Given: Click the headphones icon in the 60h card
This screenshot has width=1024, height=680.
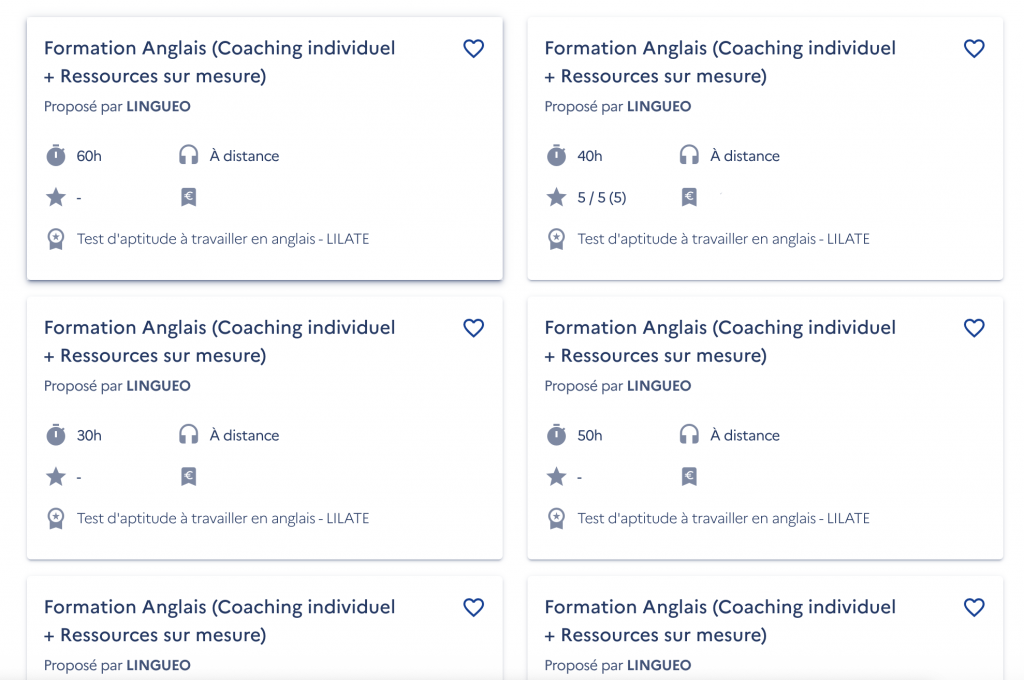Looking at the screenshot, I should tap(189, 155).
